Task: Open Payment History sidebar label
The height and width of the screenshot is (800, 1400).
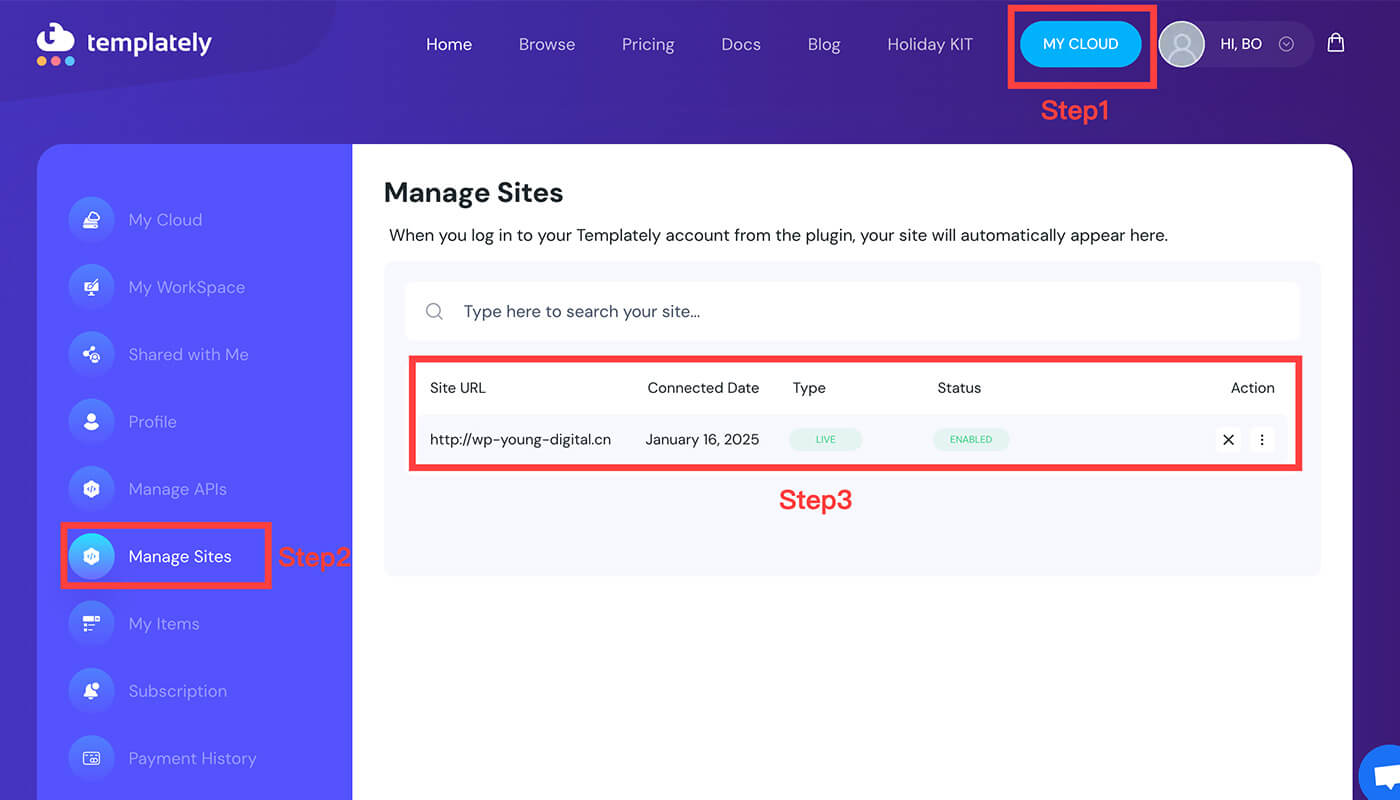Action: tap(192, 758)
